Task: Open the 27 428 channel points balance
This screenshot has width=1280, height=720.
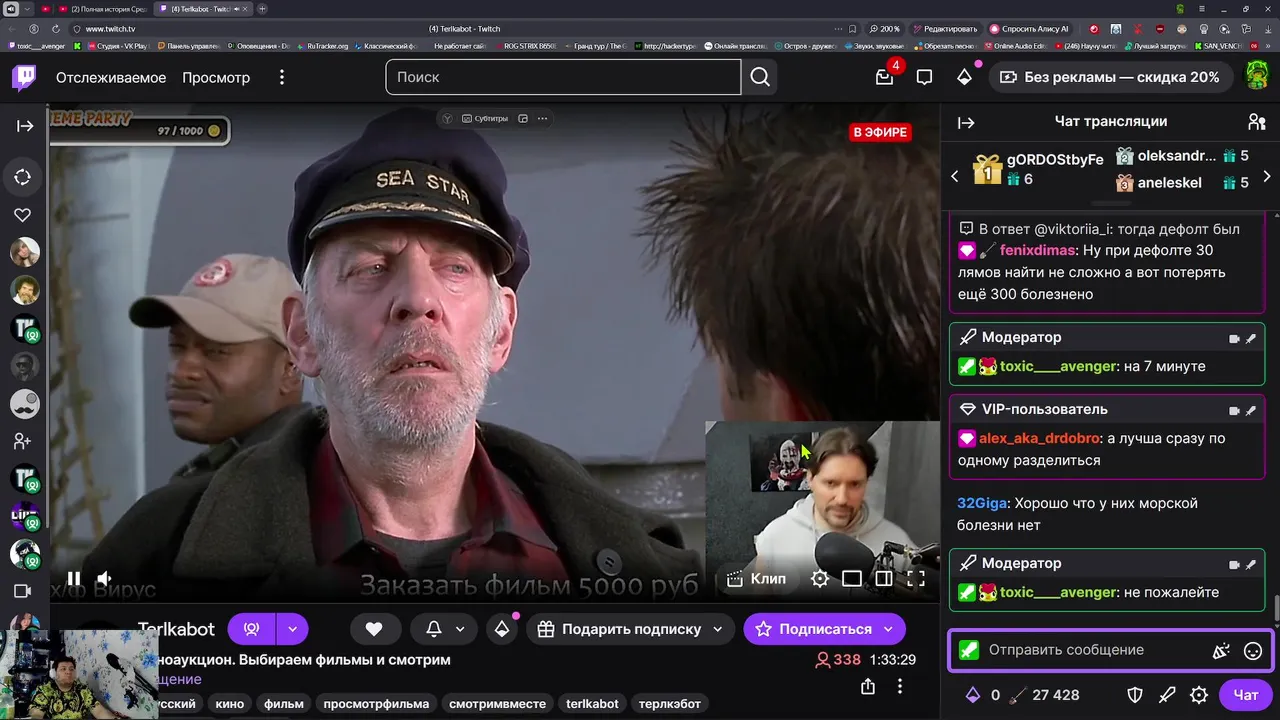Action: [1045, 695]
